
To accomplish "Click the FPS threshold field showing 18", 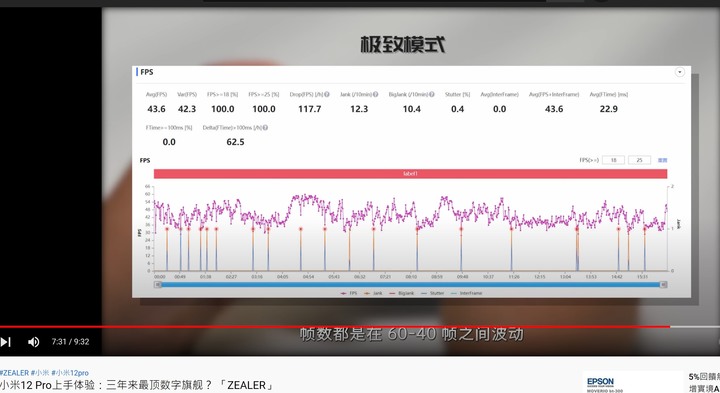I will coord(613,160).
